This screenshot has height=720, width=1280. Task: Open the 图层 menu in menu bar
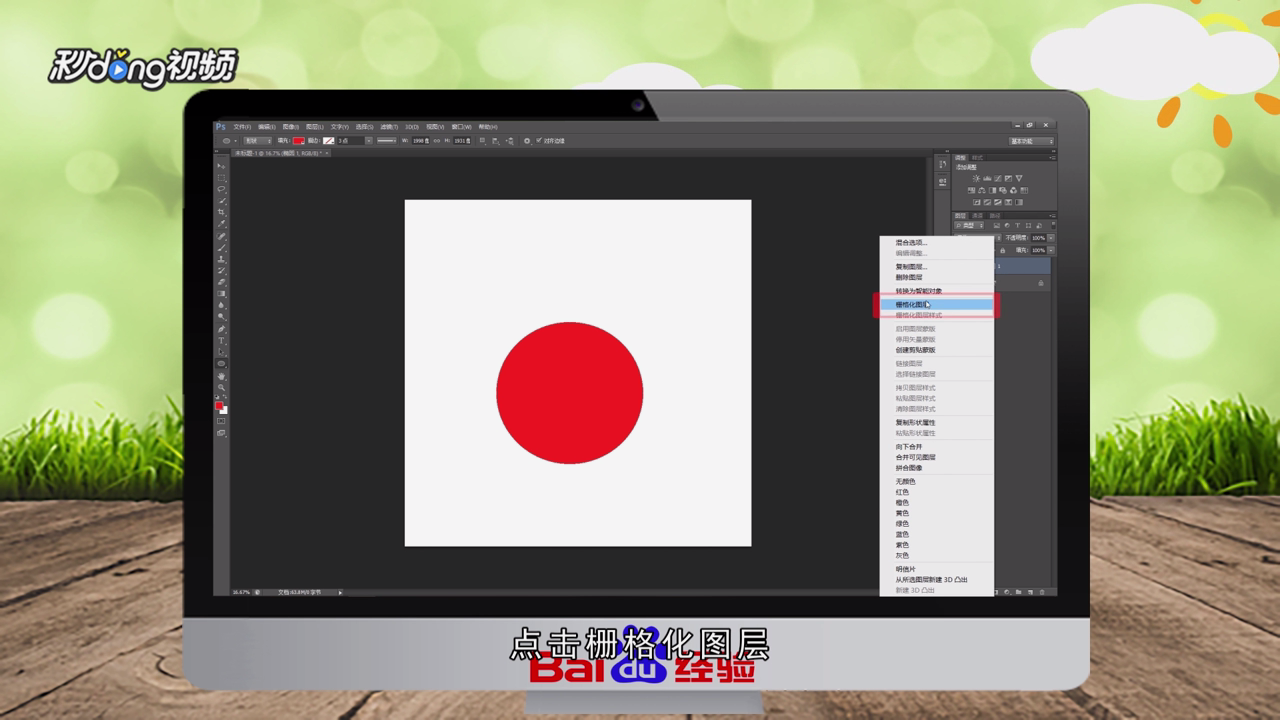pos(314,127)
